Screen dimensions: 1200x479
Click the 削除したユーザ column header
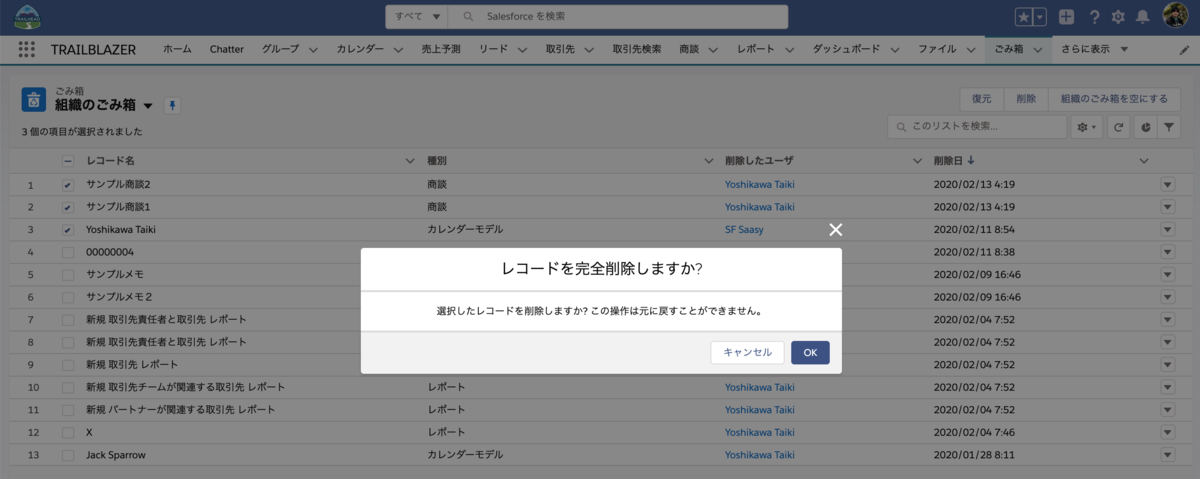click(x=760, y=161)
